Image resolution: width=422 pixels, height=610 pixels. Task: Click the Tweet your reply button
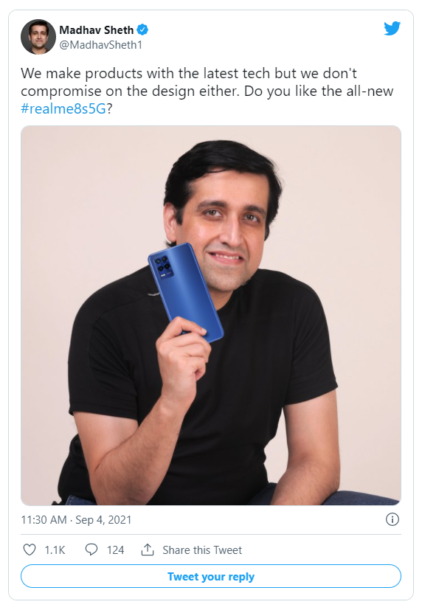point(211,576)
